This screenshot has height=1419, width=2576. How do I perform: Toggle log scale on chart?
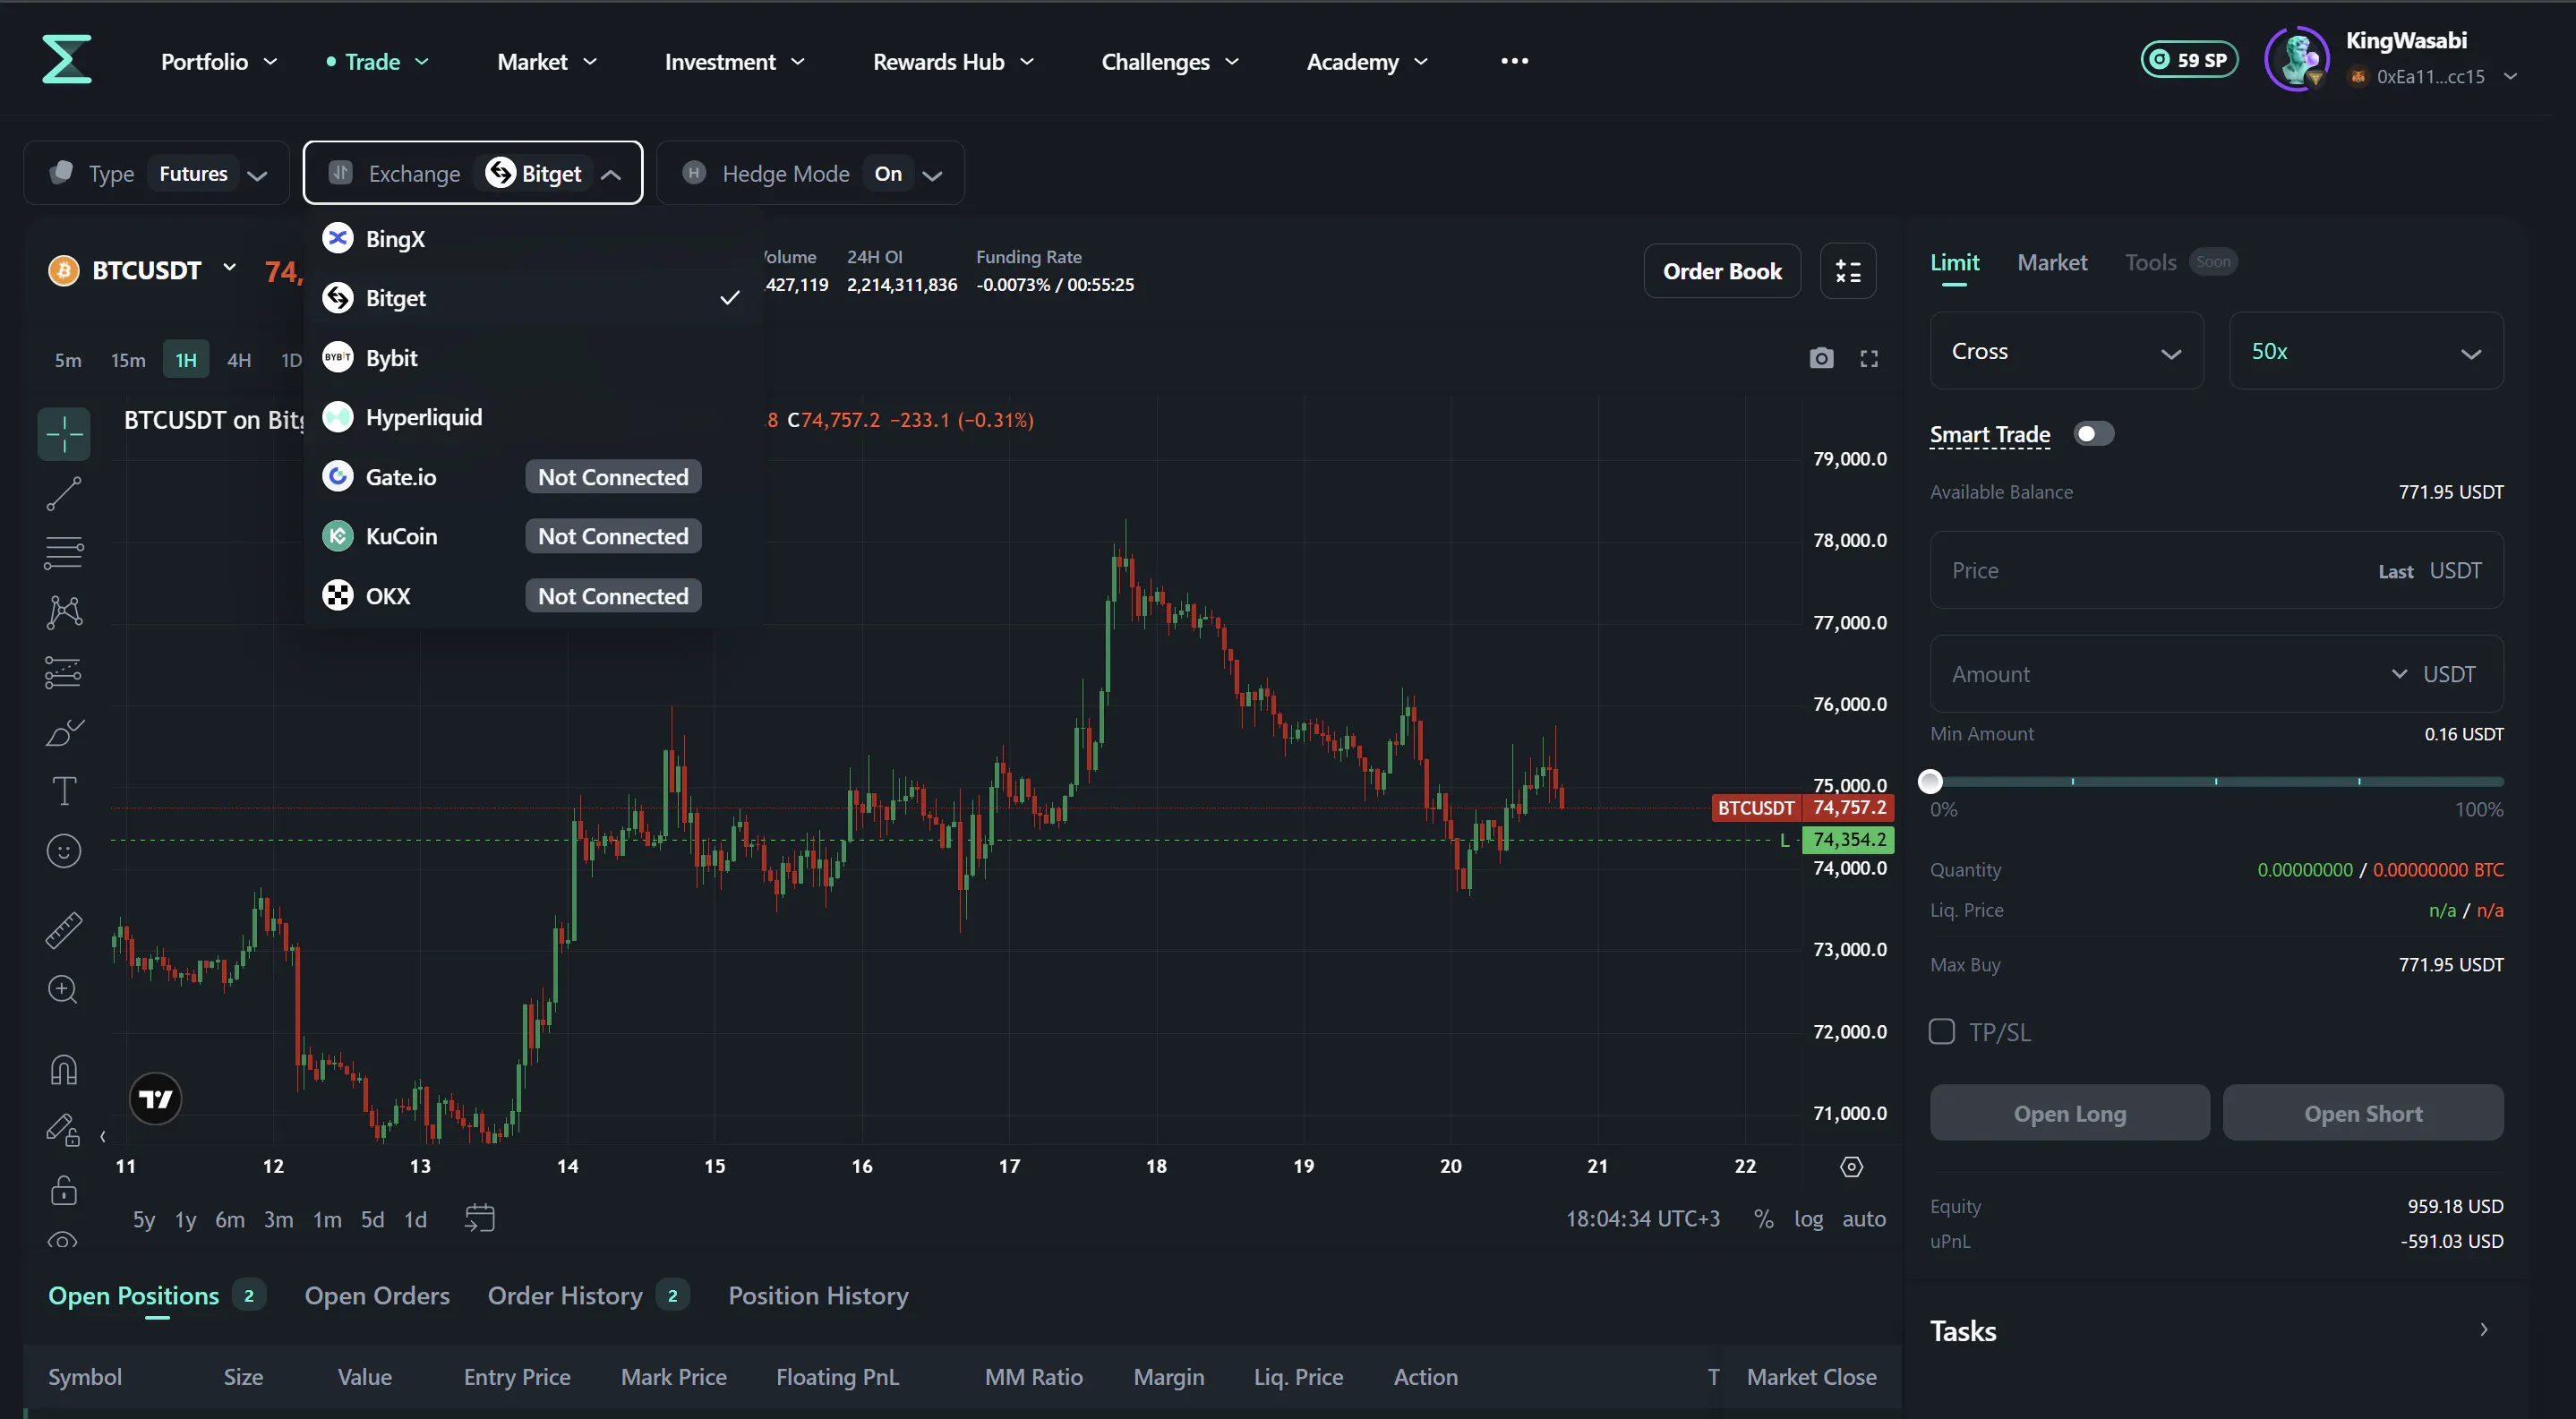tap(1808, 1219)
